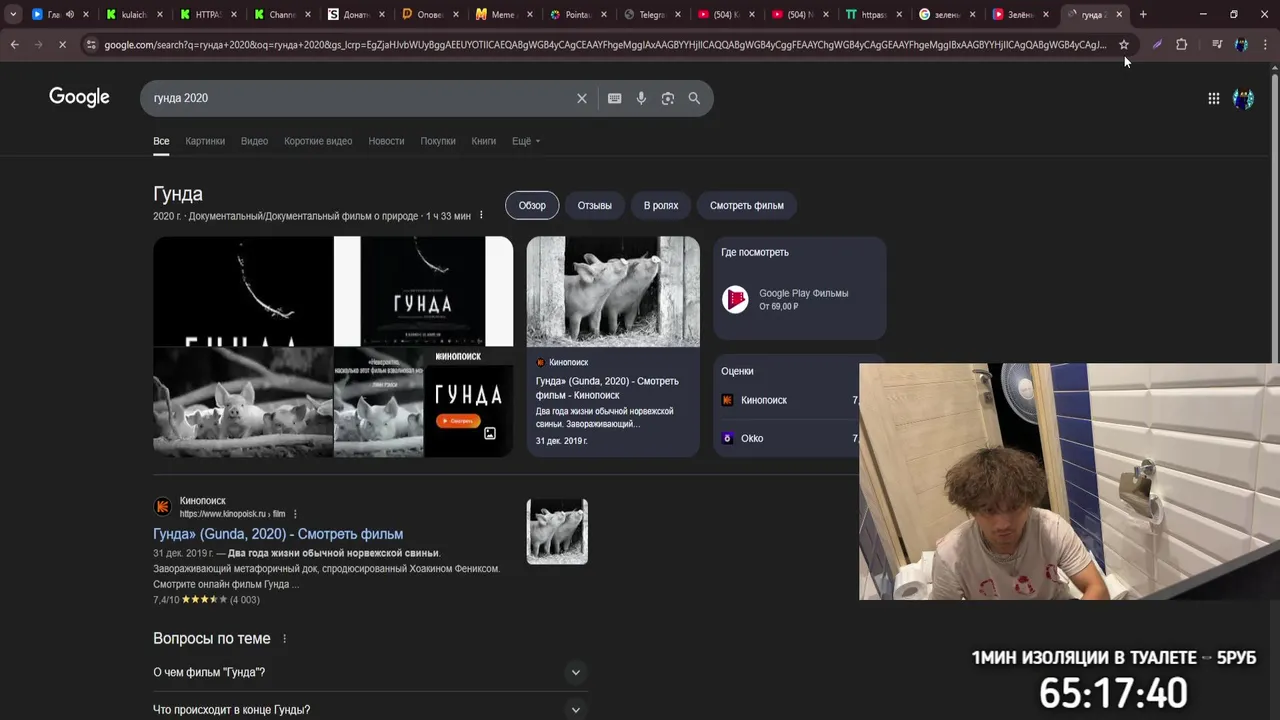This screenshot has height=720, width=1280.
Task: Mute the first tab via the speaker icon
Action: pos(70,14)
